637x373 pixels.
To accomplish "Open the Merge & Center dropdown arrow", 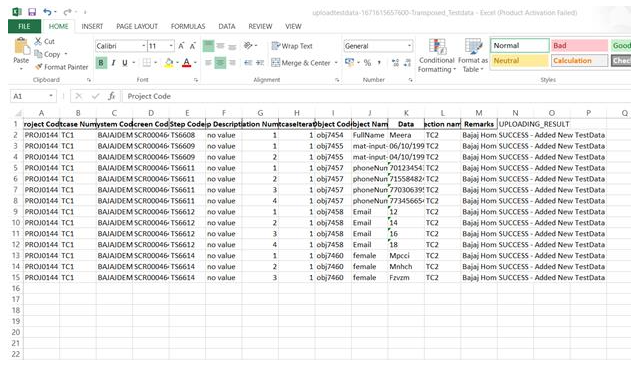I will pyautogui.click(x=336, y=63).
